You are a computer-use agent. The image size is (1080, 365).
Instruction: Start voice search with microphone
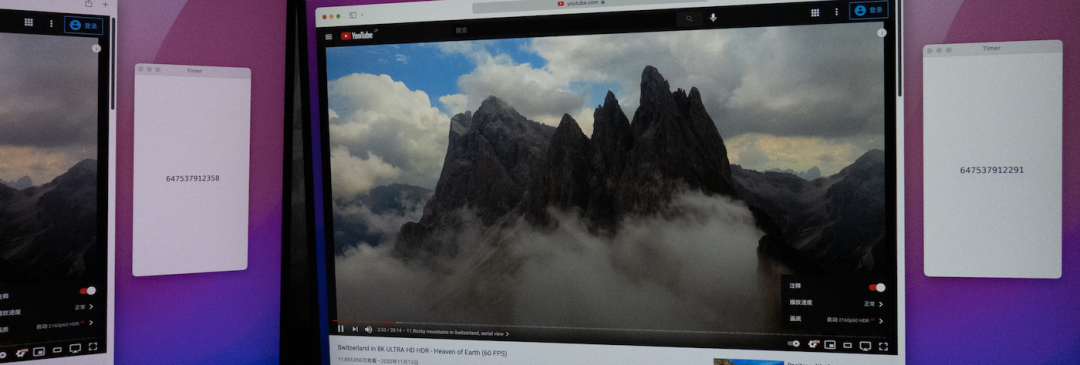tap(713, 18)
